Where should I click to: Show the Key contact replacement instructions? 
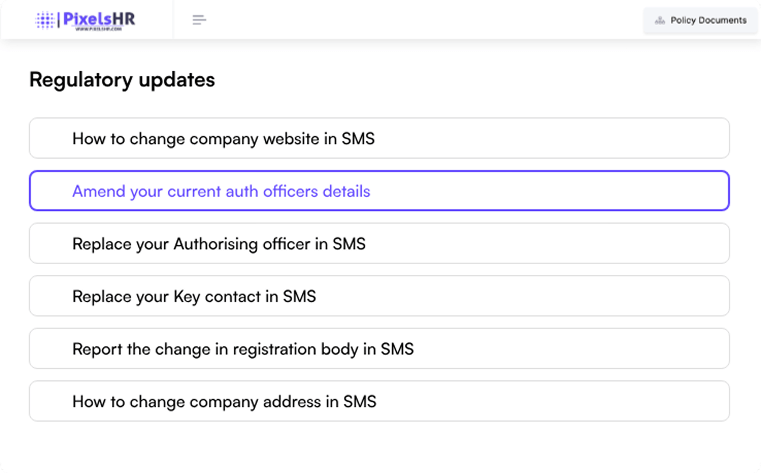coord(194,296)
